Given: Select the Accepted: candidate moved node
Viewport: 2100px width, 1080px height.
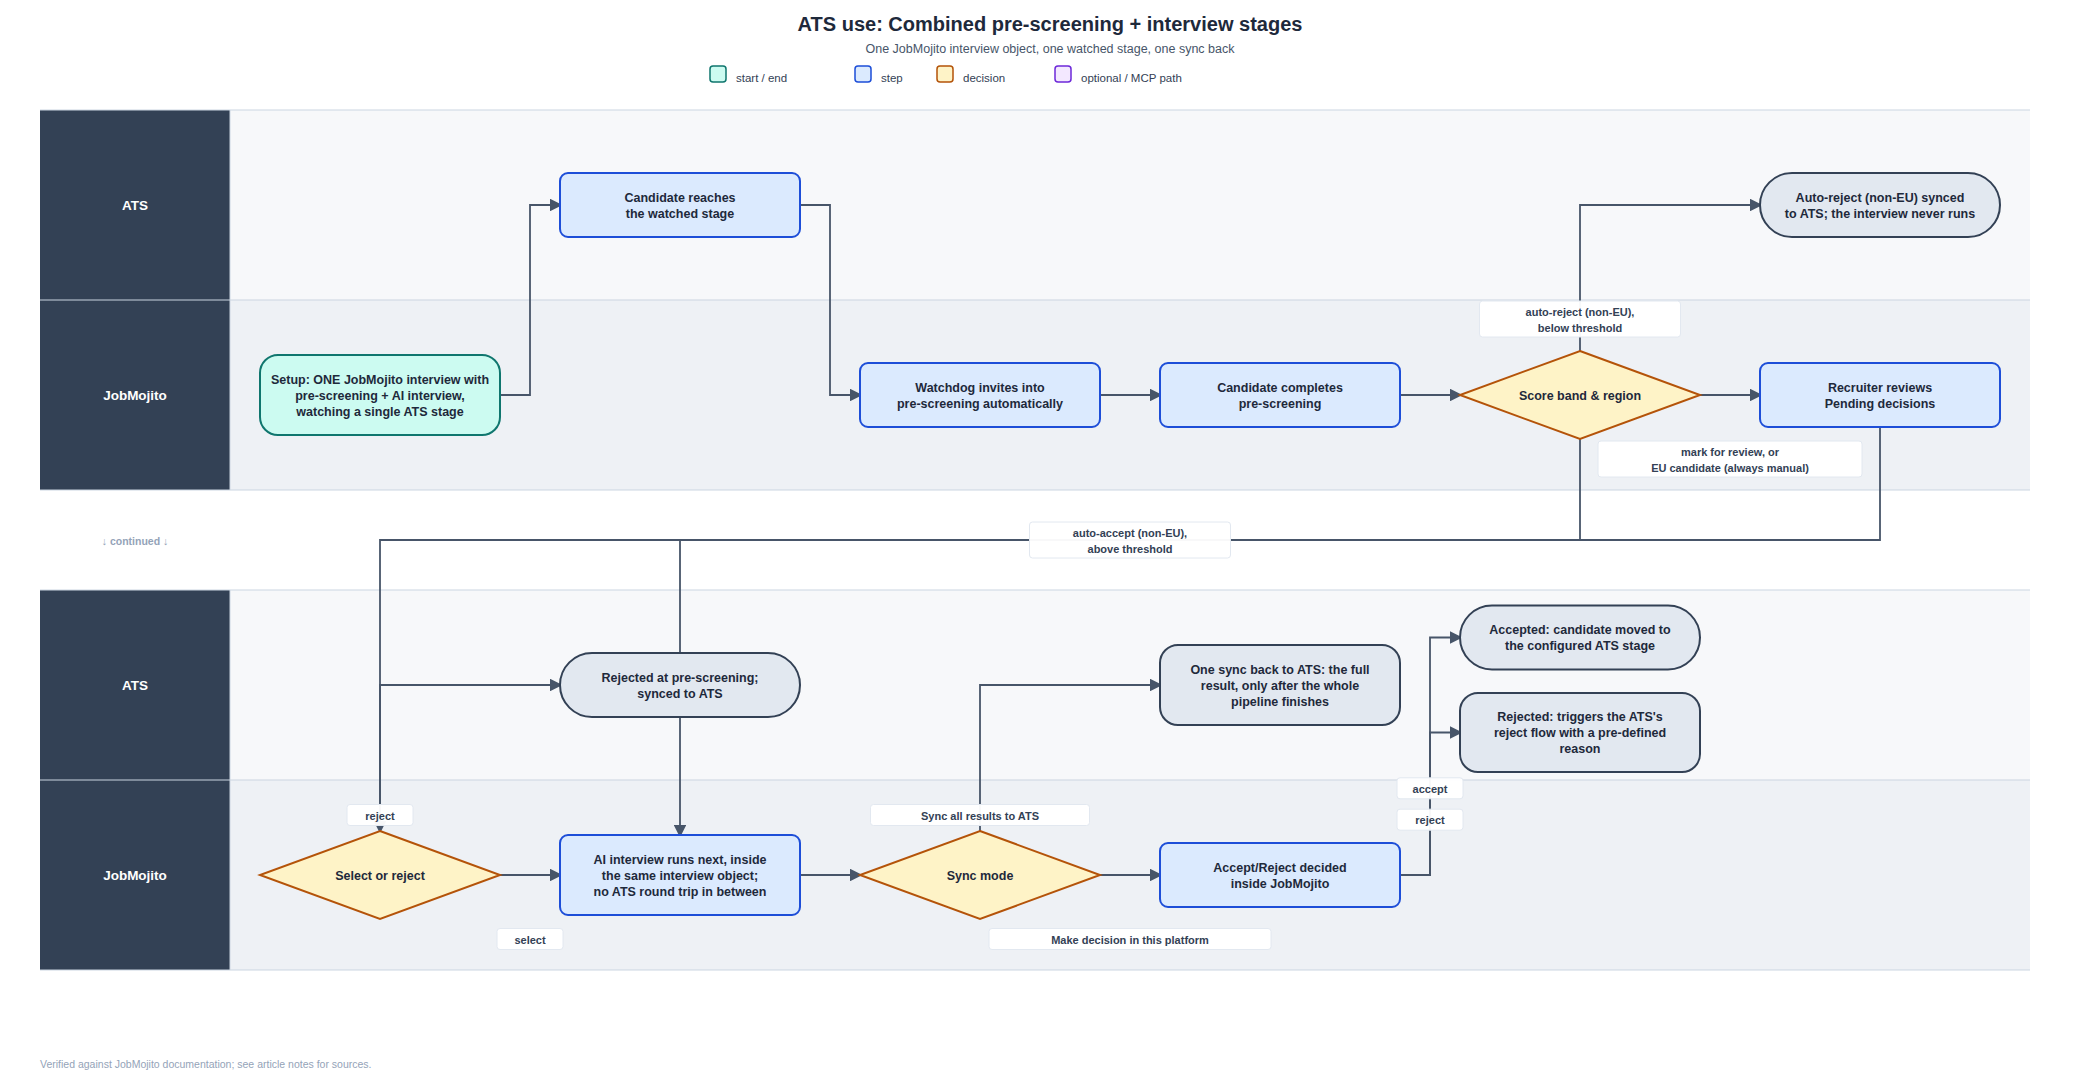Looking at the screenshot, I should tap(1580, 637).
